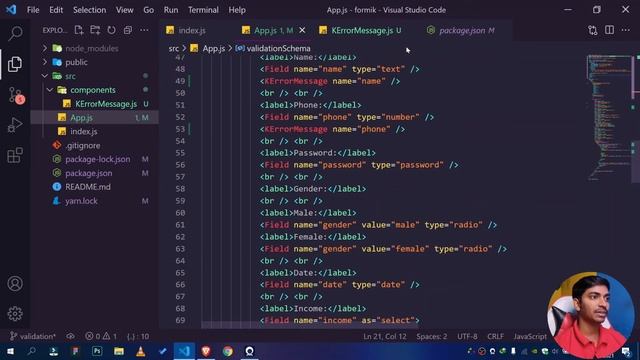Image resolution: width=640 pixels, height=360 pixels.
Task: Create a new folder in Explorer
Action: pos(95,30)
